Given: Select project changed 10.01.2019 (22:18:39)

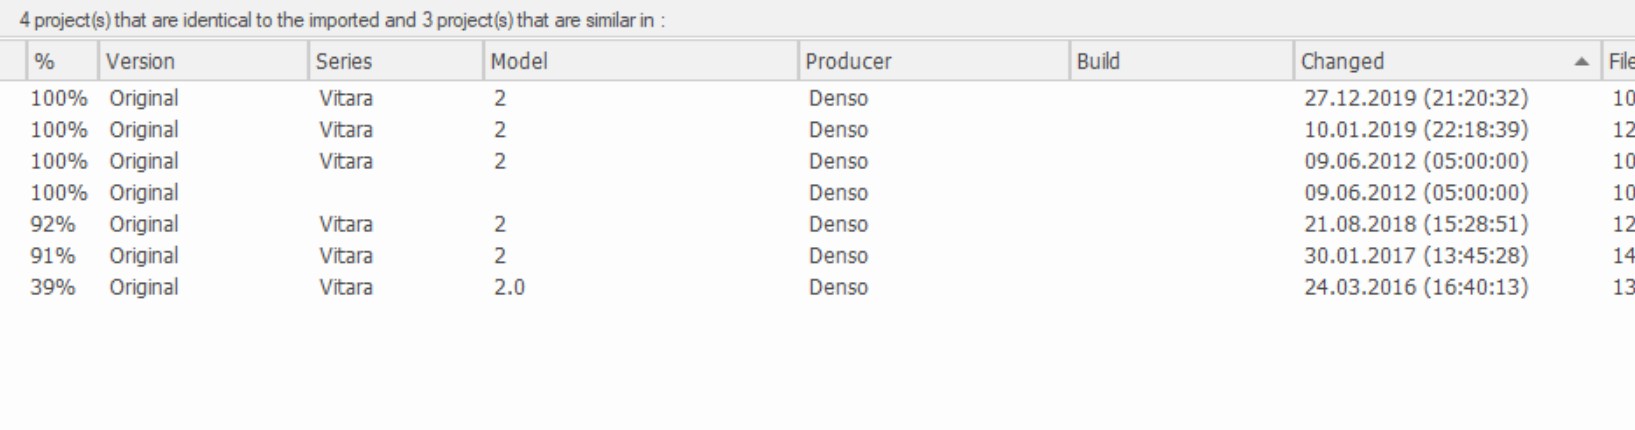Looking at the screenshot, I should click(1416, 130).
